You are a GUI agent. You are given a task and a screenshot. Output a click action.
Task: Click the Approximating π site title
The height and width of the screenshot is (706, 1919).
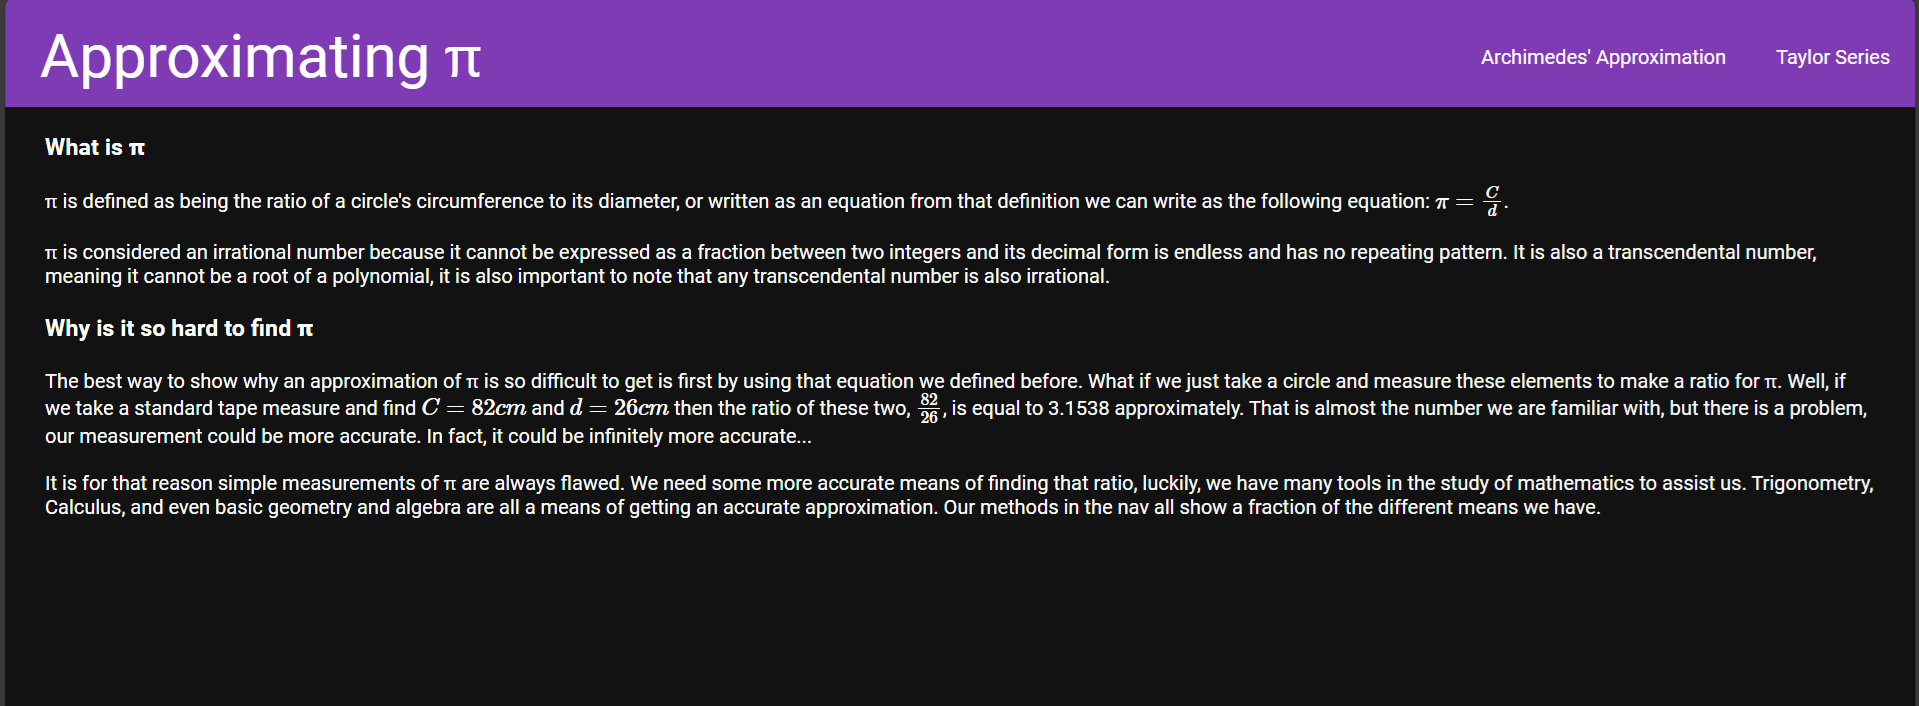pos(261,57)
